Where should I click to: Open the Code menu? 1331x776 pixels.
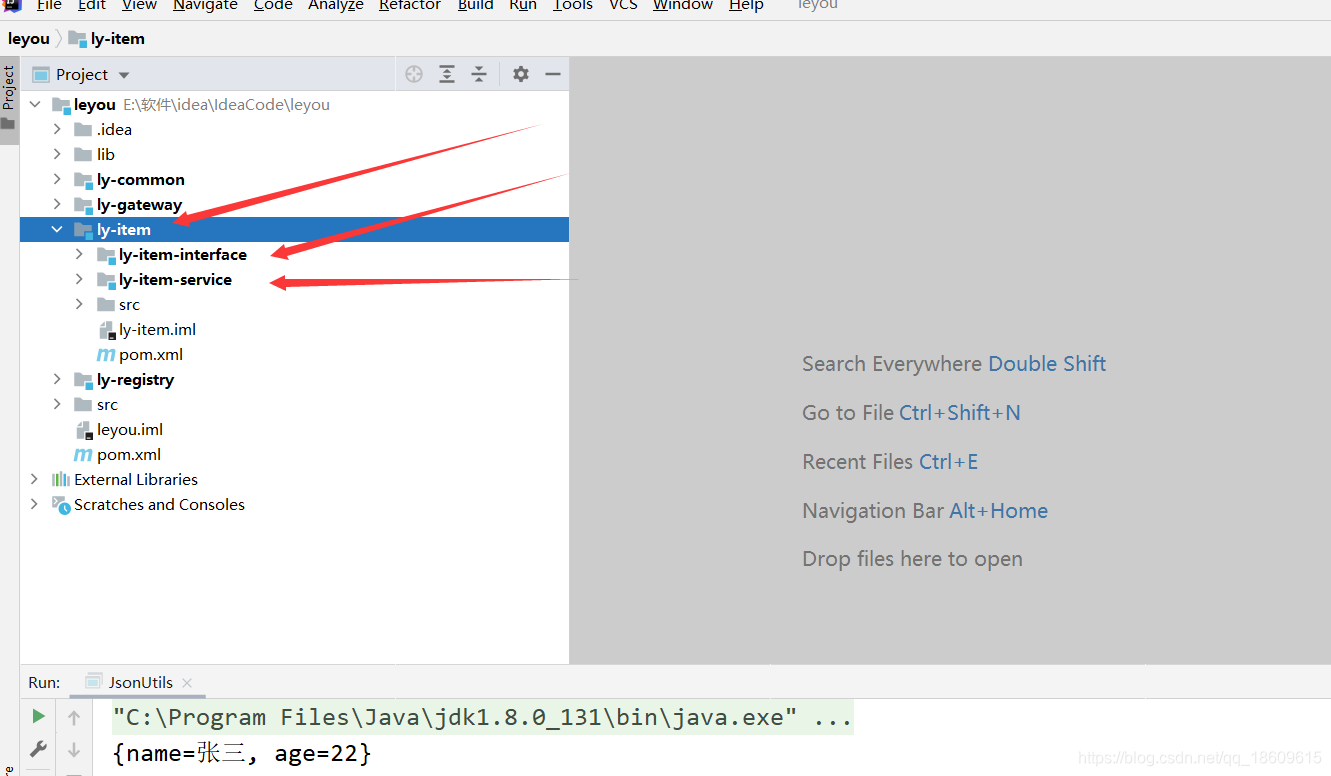tap(273, 5)
